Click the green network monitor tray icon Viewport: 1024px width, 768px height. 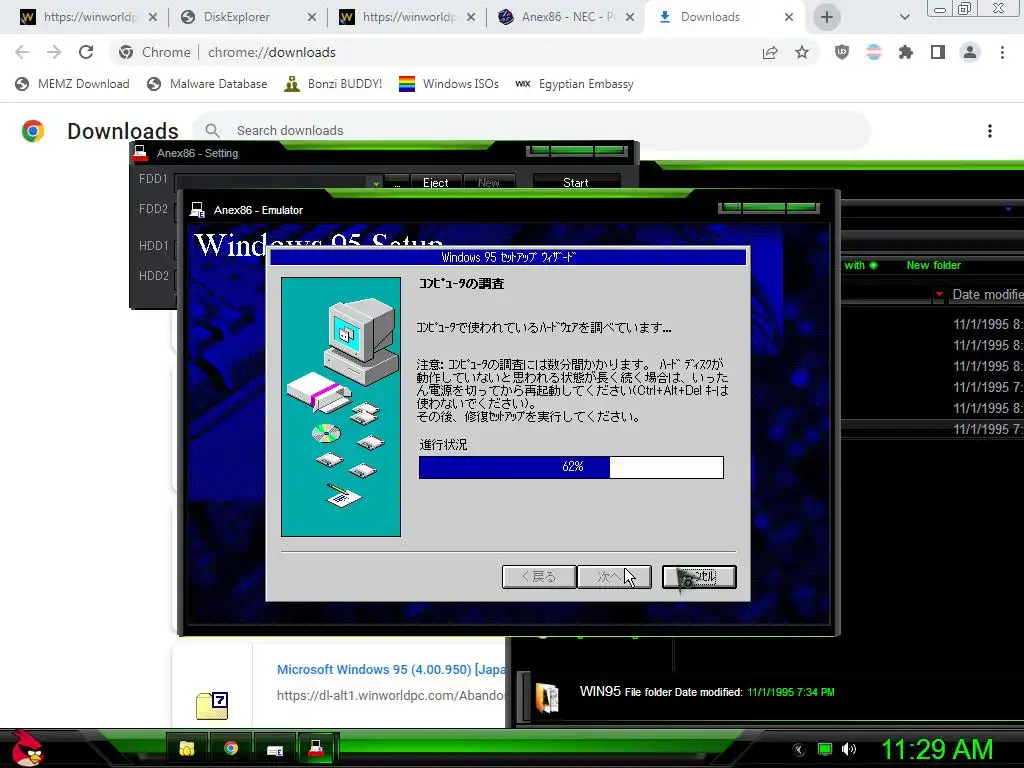pyautogui.click(x=825, y=749)
